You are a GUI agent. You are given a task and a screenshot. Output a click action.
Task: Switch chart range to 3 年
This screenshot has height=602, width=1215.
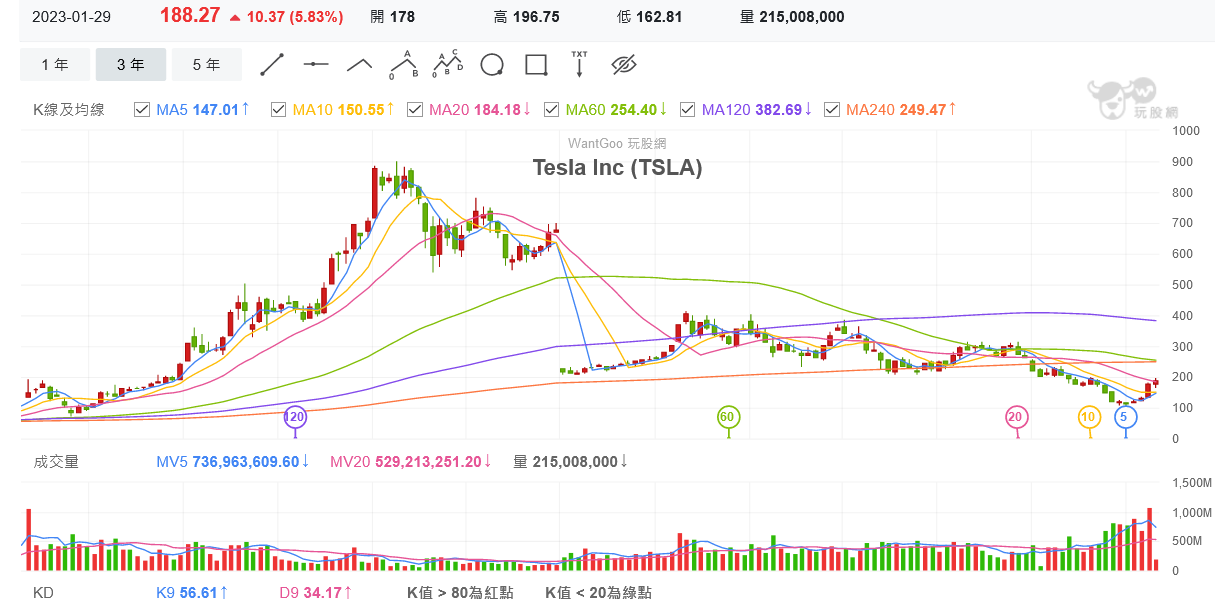[131, 65]
